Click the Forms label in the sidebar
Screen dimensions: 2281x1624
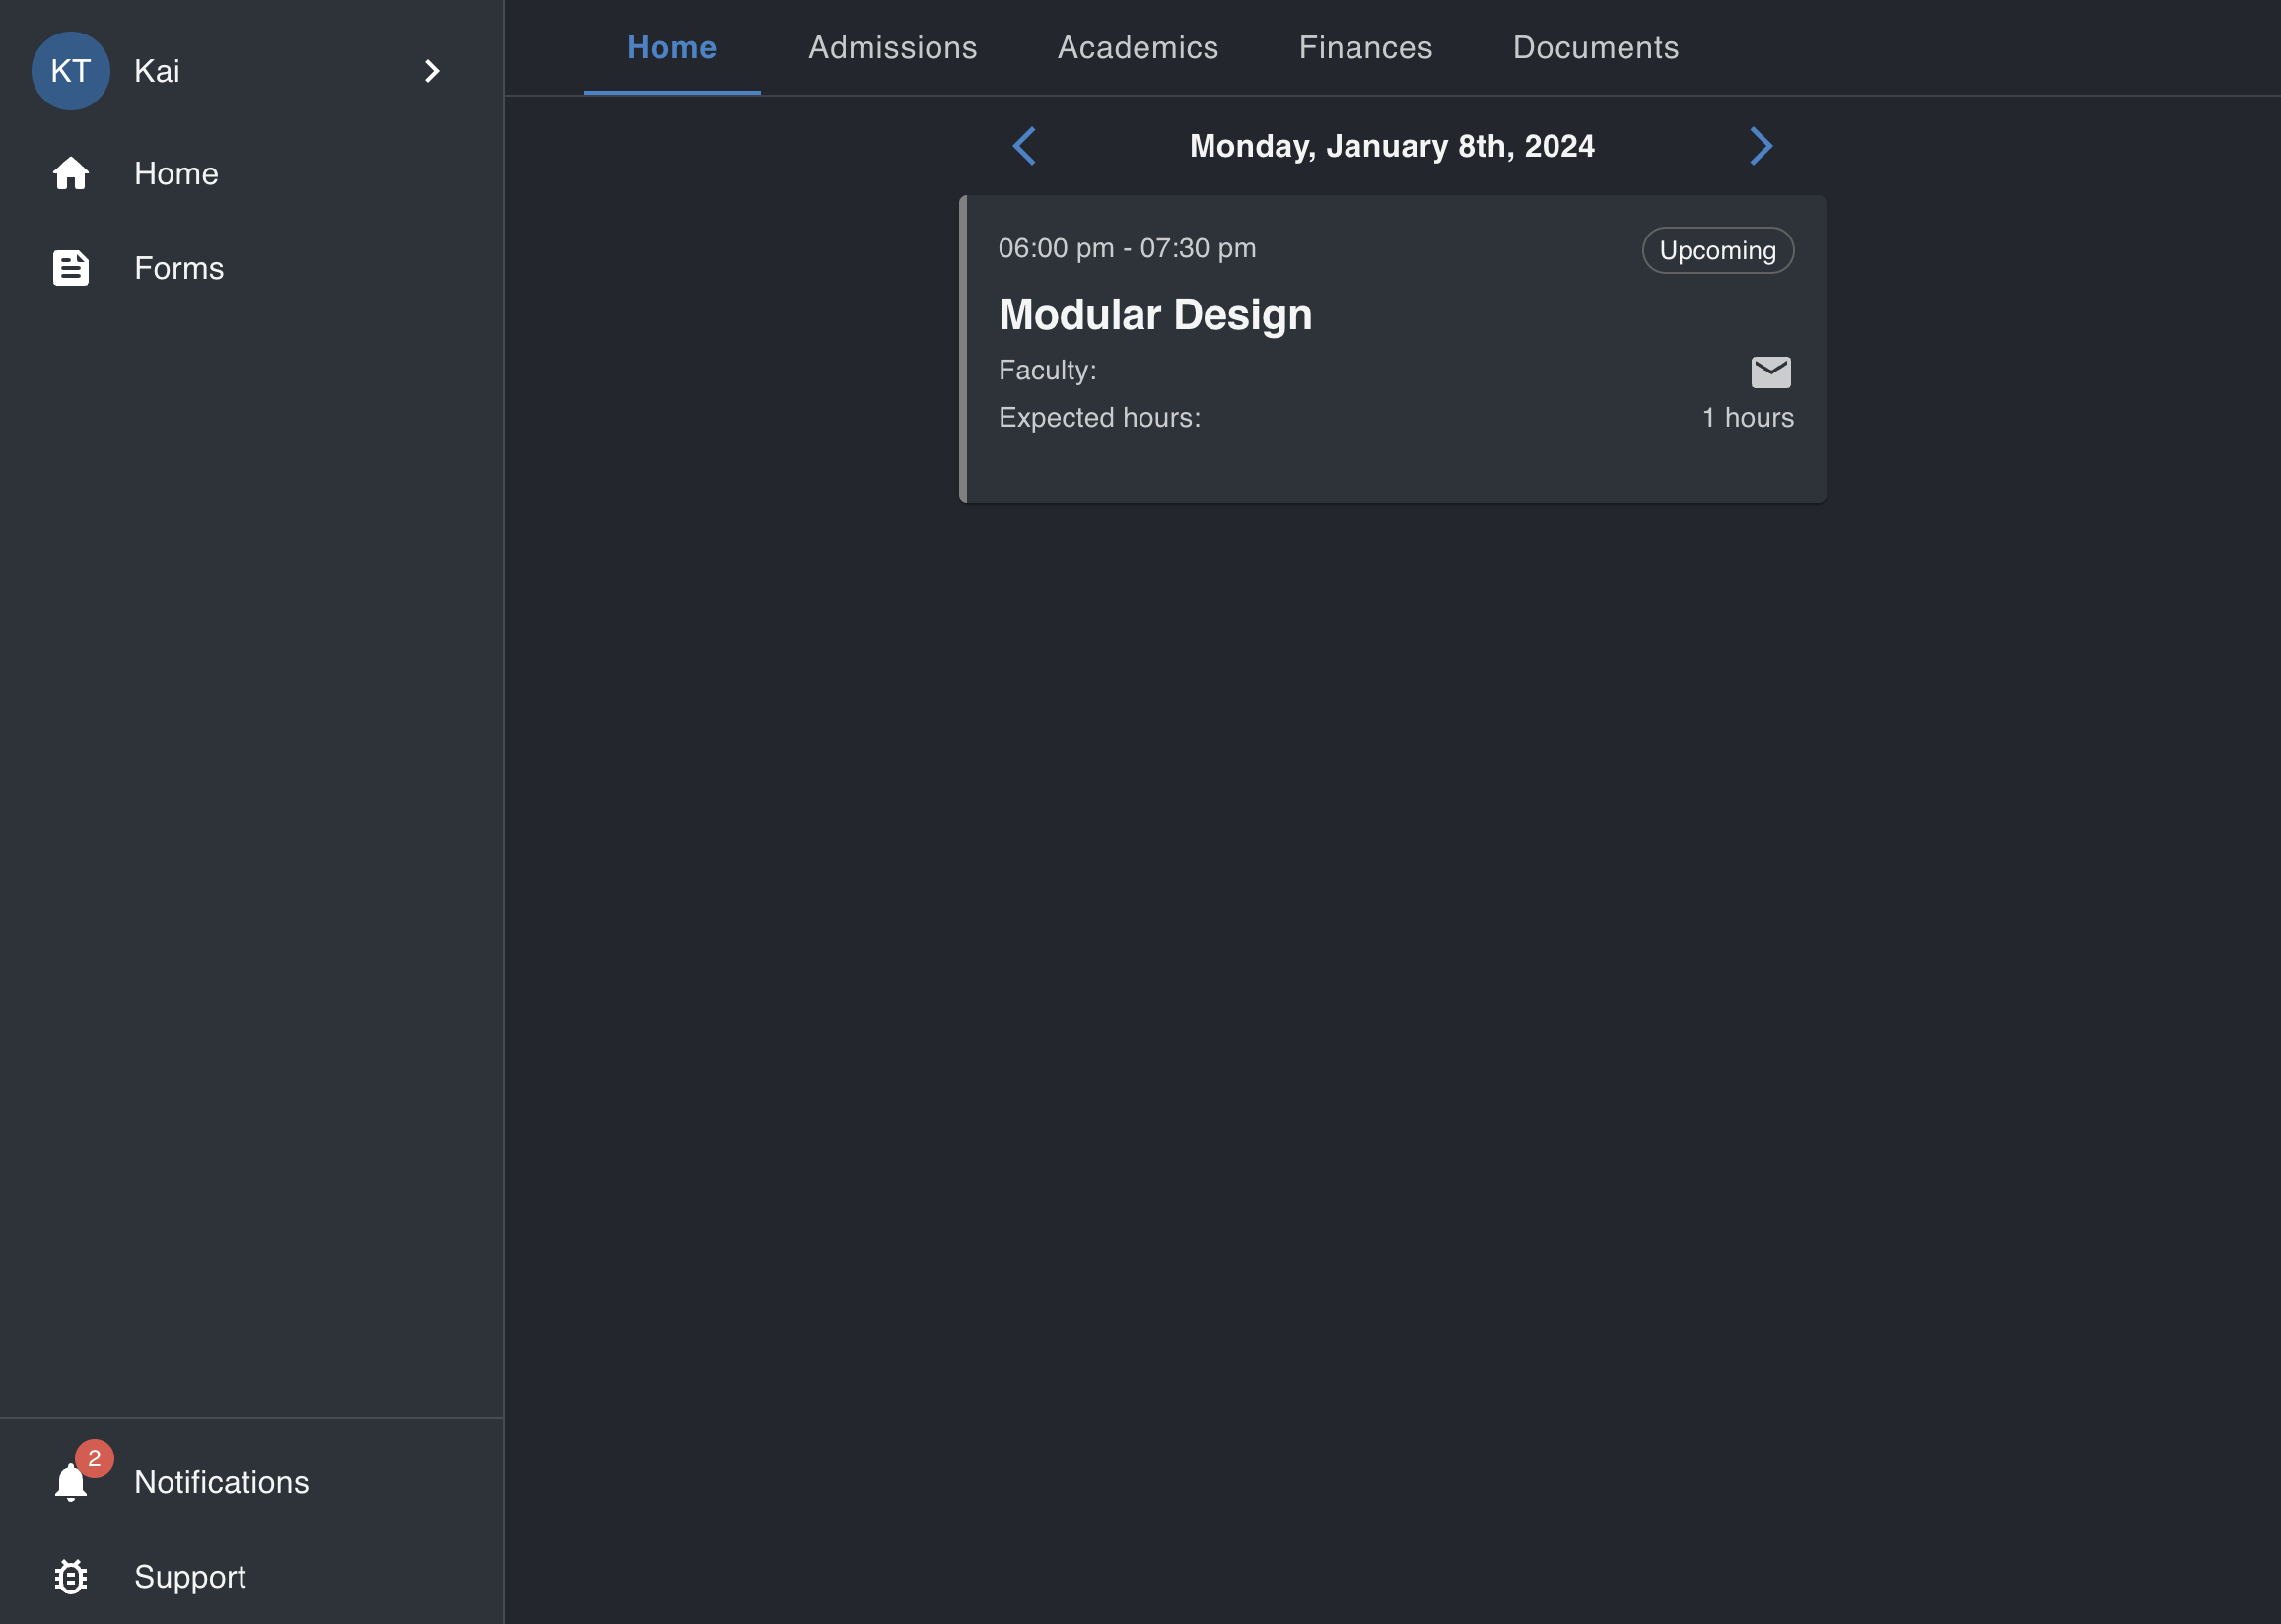[179, 268]
